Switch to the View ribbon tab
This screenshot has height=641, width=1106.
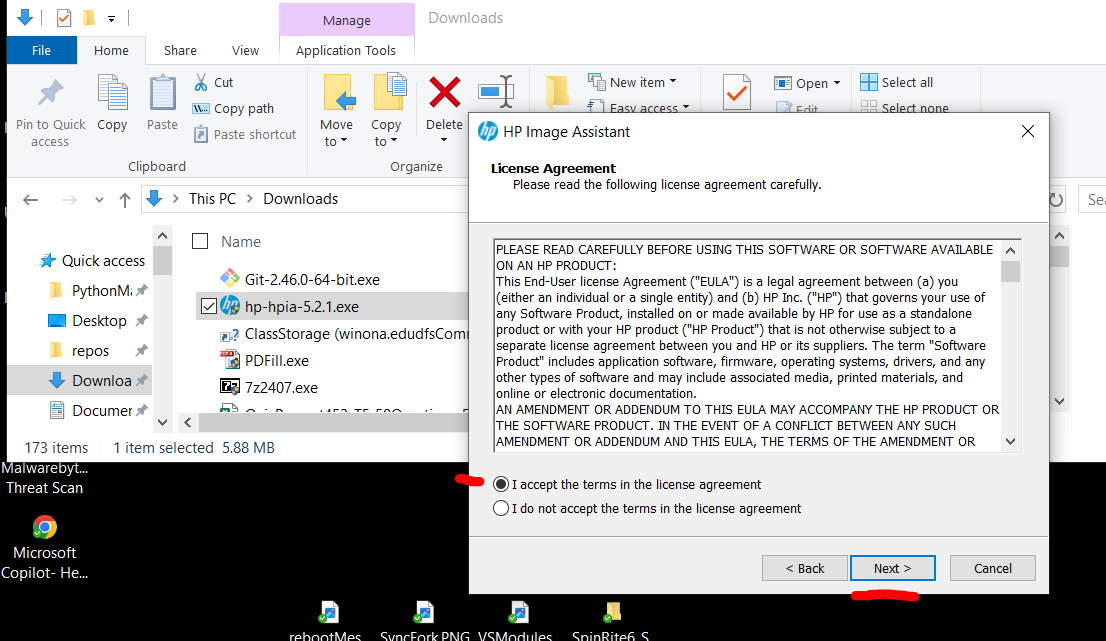tap(245, 50)
